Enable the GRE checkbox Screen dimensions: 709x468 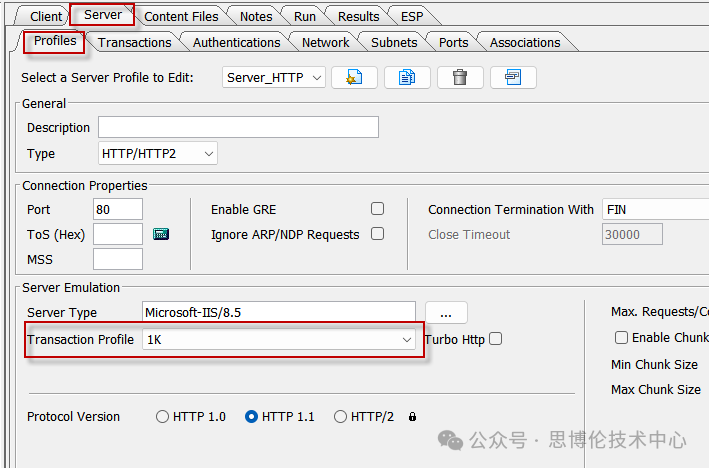click(377, 208)
